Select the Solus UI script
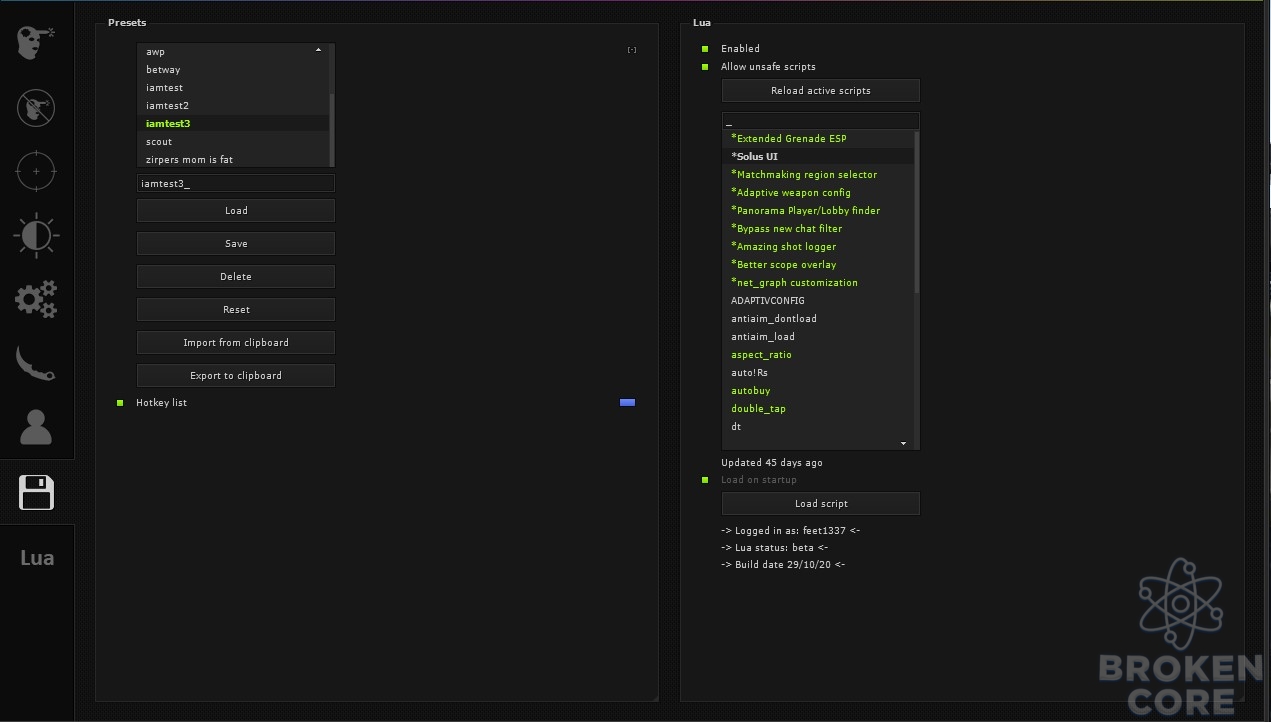1271x722 pixels. coord(817,157)
